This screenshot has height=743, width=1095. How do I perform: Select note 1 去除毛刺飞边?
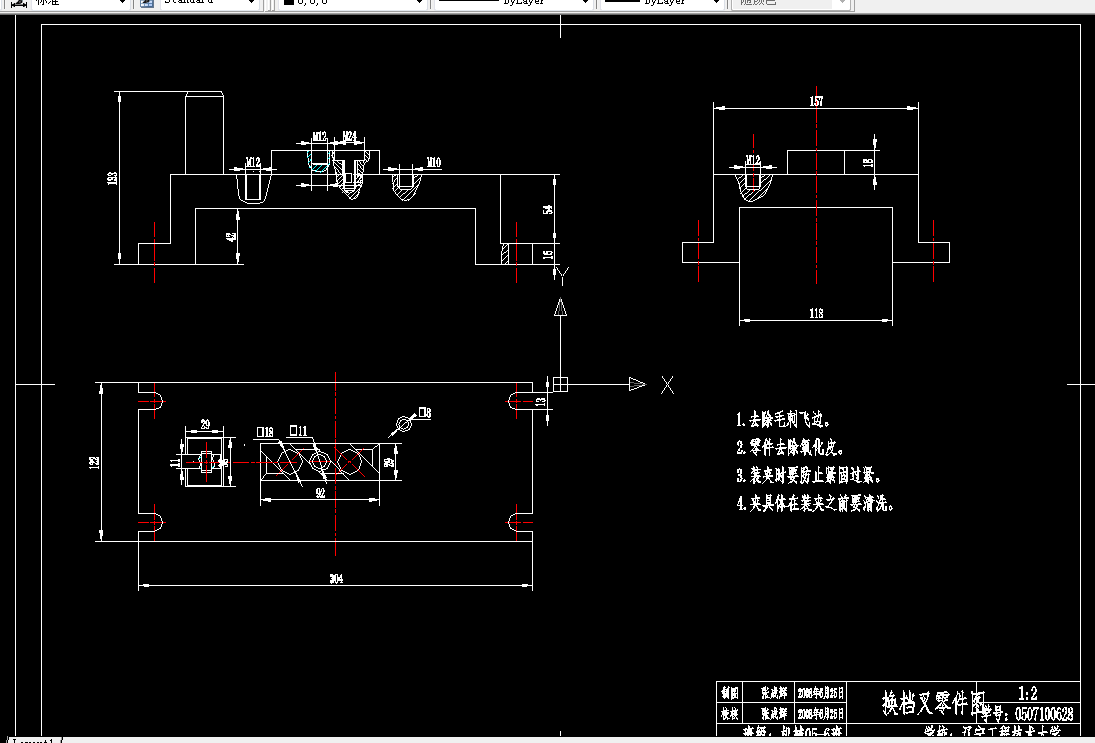[783, 420]
